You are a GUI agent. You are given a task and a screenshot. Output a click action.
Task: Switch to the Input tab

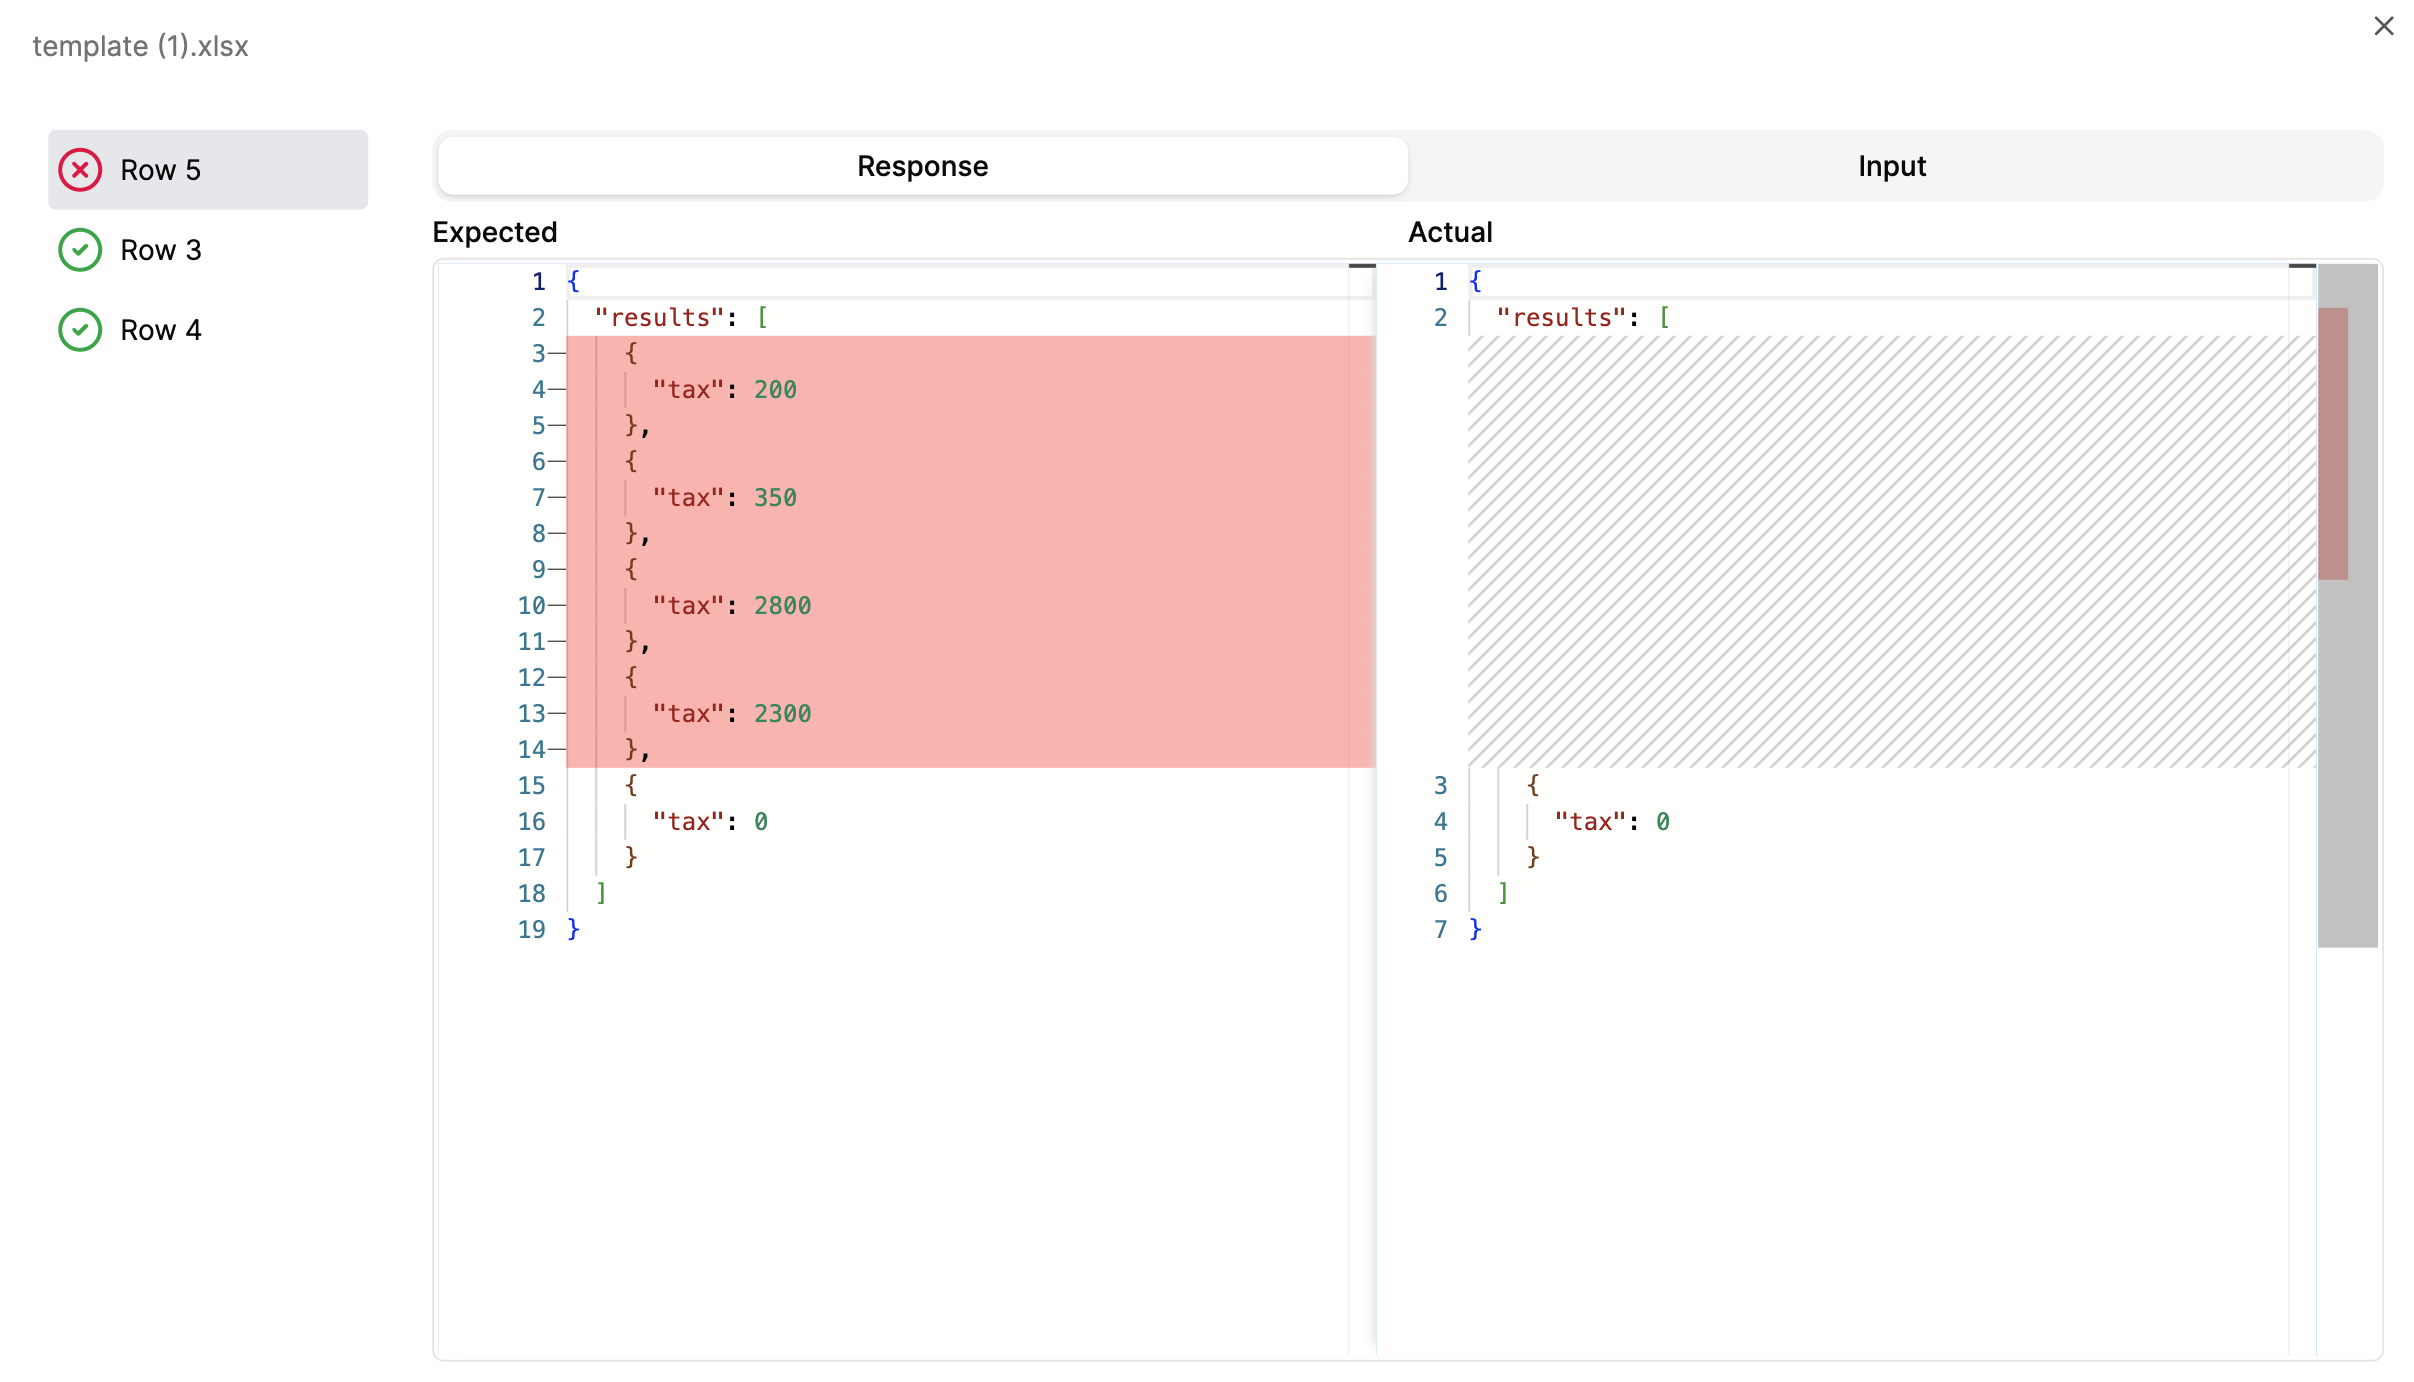tap(1892, 166)
